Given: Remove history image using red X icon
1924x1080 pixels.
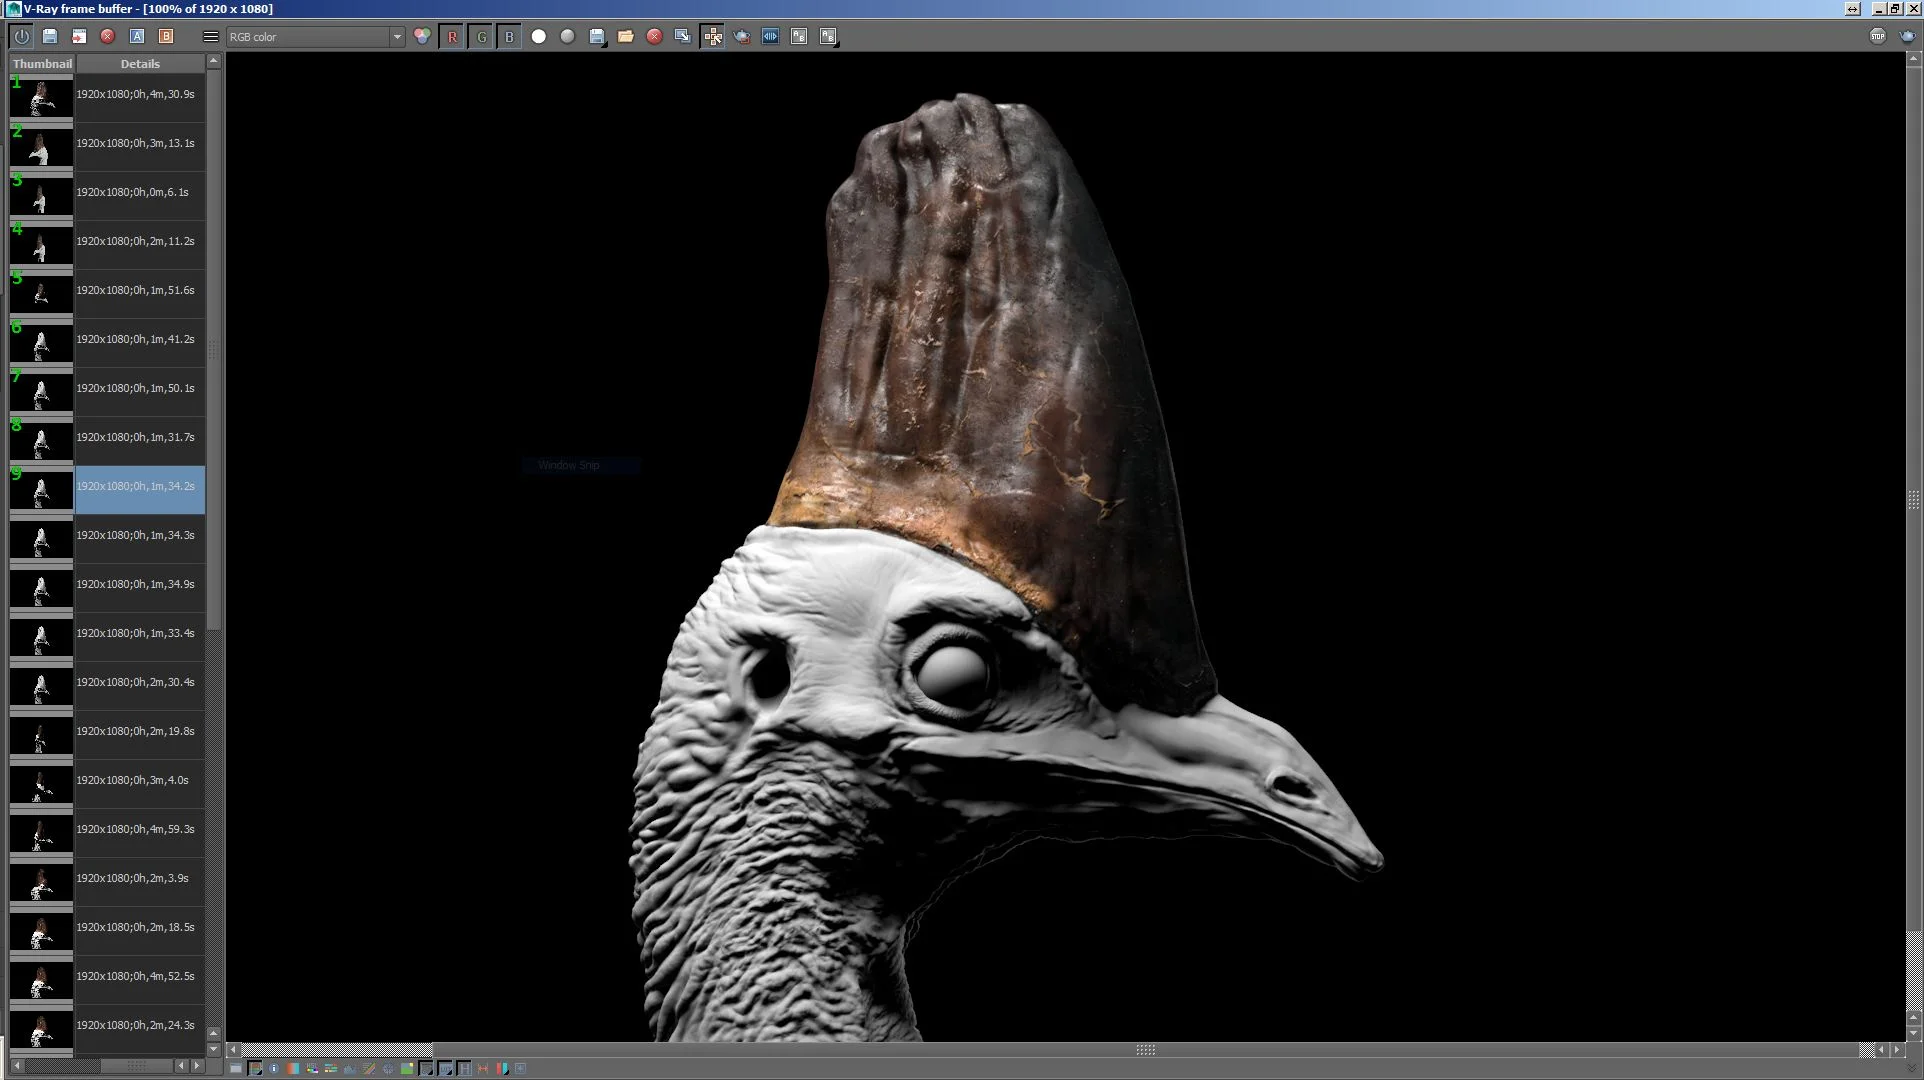Looking at the screenshot, I should click(x=108, y=37).
